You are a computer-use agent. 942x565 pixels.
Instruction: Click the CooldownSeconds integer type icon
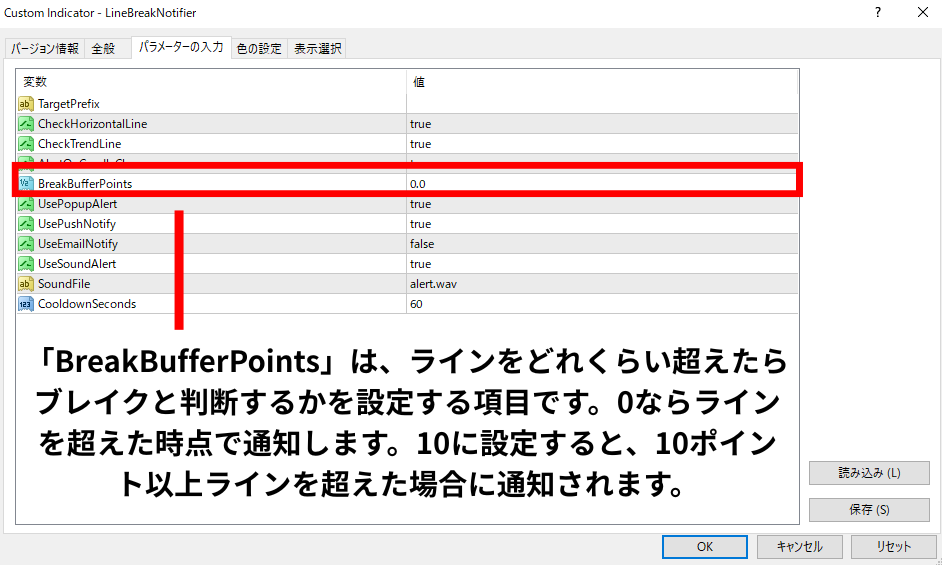pos(26,304)
